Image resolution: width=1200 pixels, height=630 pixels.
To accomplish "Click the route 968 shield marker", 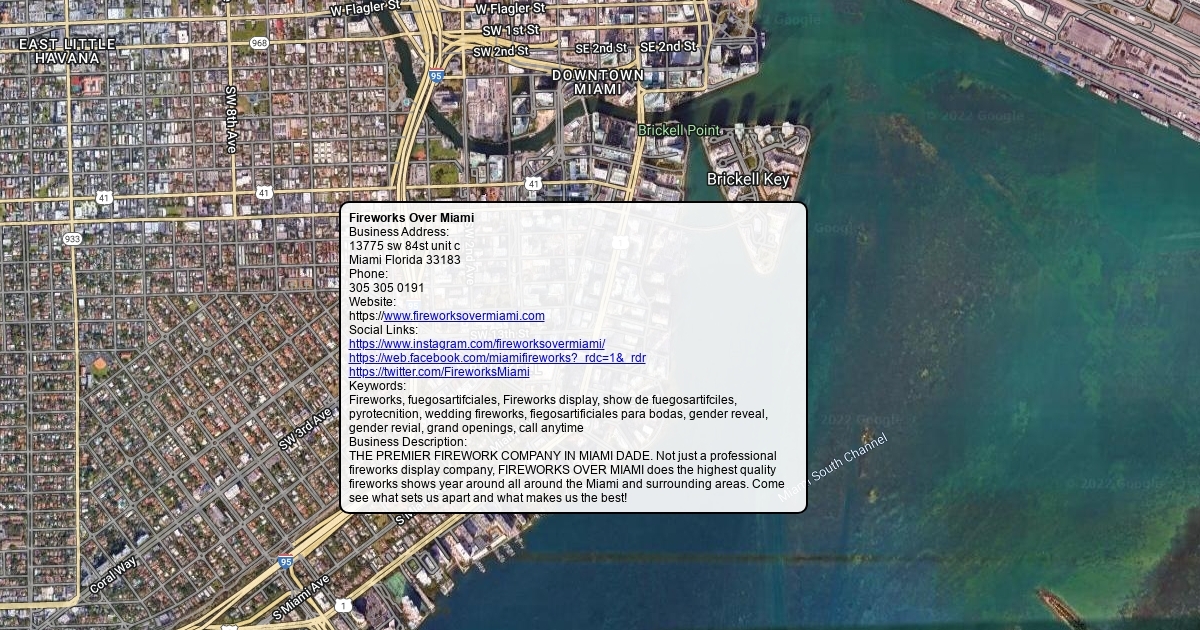I will pyautogui.click(x=259, y=43).
